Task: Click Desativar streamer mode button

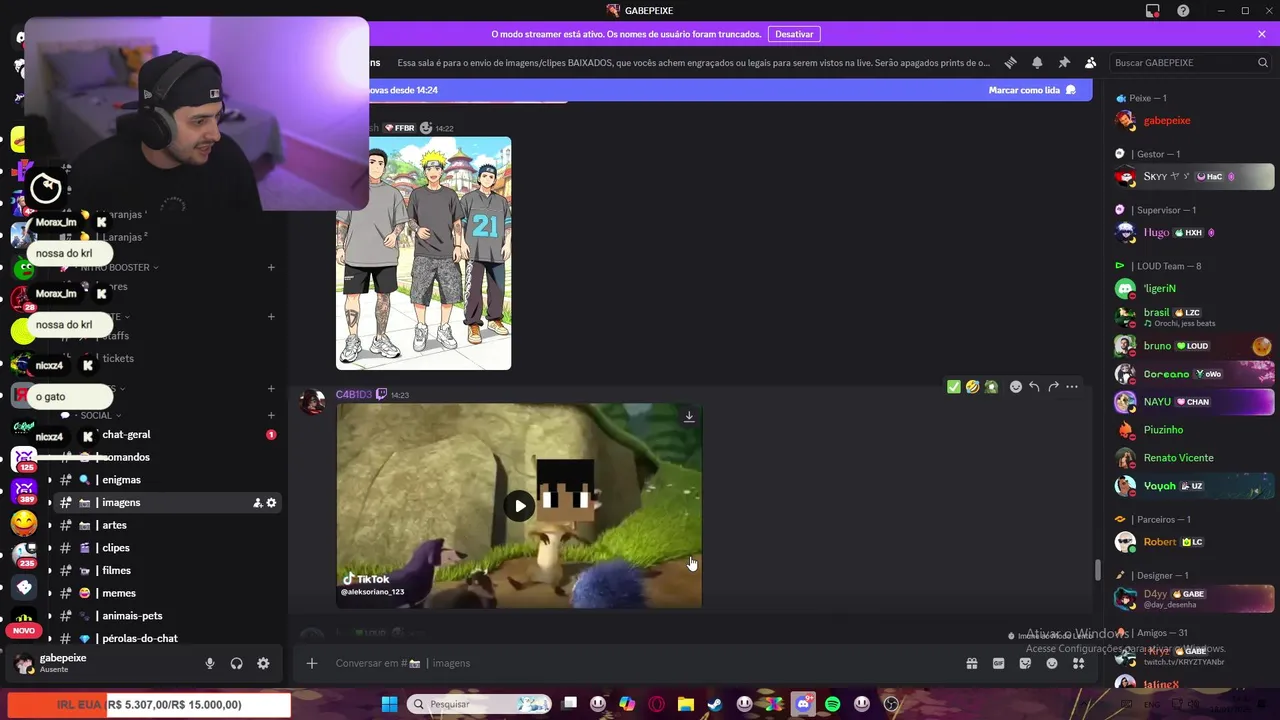Action: pyautogui.click(x=794, y=34)
